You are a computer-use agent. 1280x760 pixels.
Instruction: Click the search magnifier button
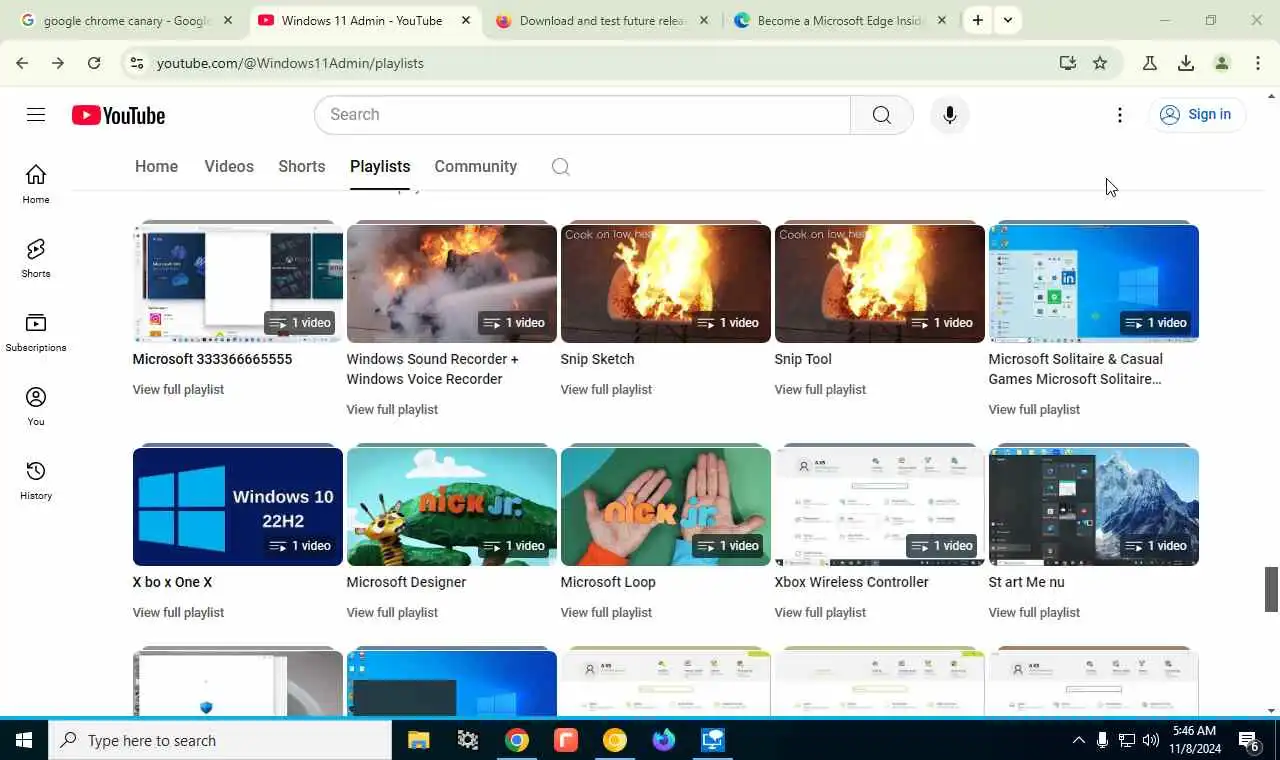point(881,115)
